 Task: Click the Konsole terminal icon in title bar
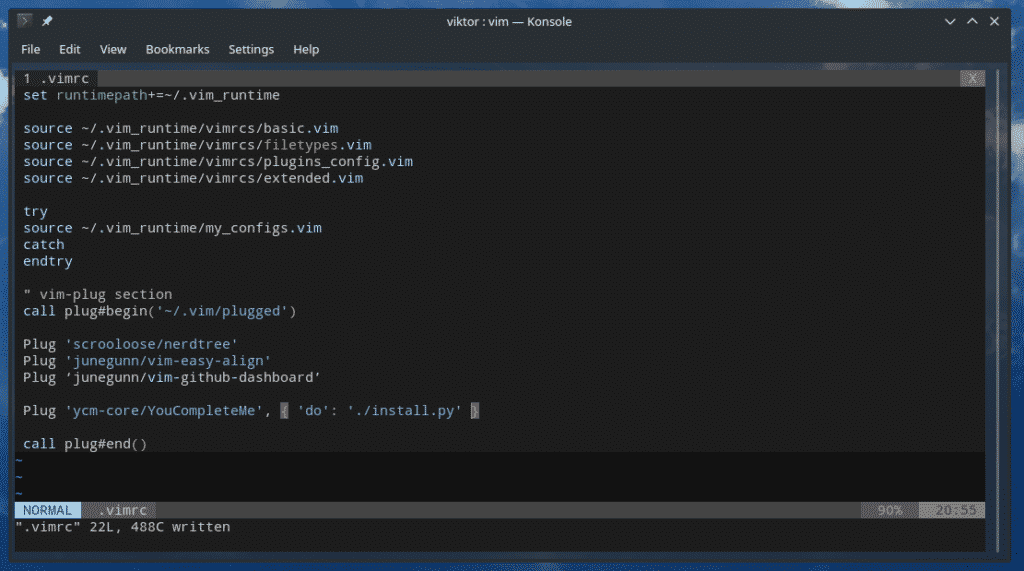click(x=24, y=21)
